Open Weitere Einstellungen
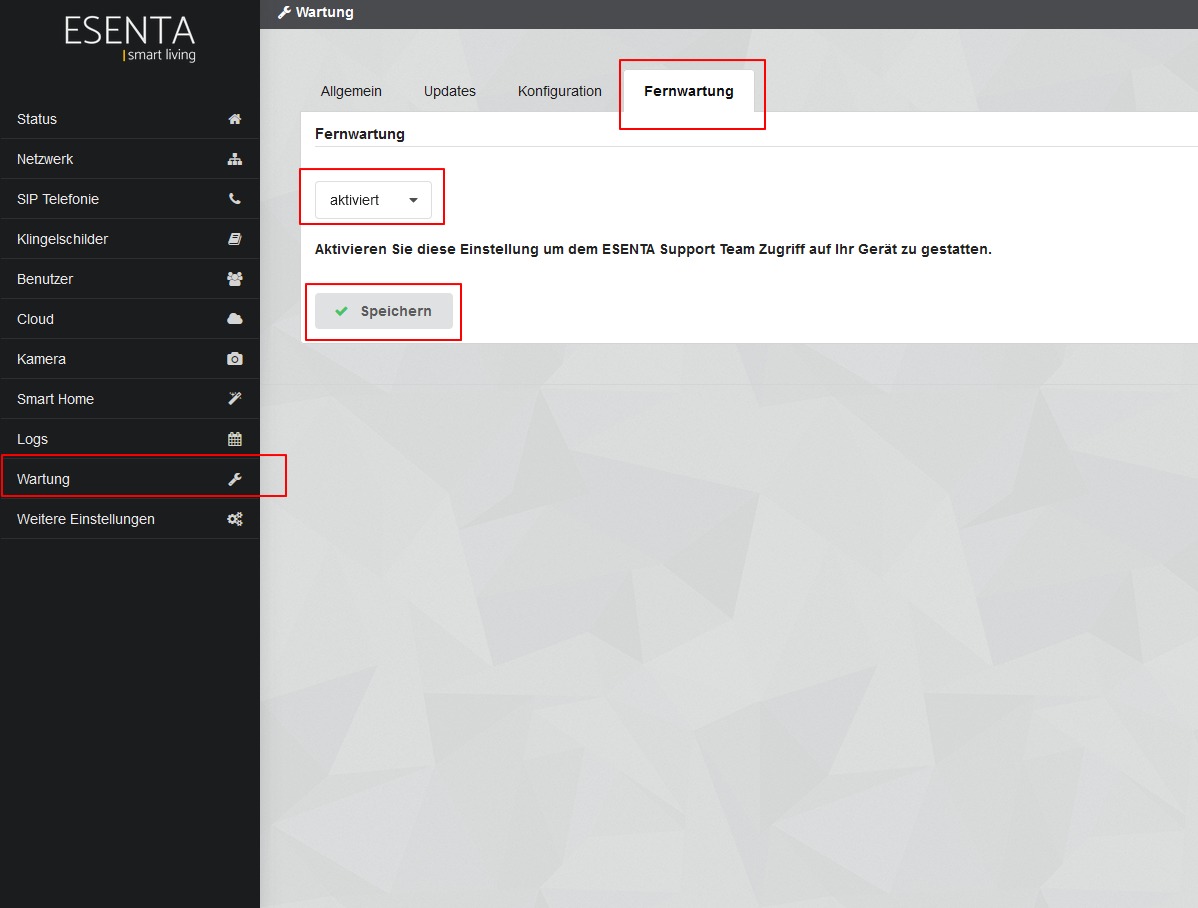 coord(130,519)
